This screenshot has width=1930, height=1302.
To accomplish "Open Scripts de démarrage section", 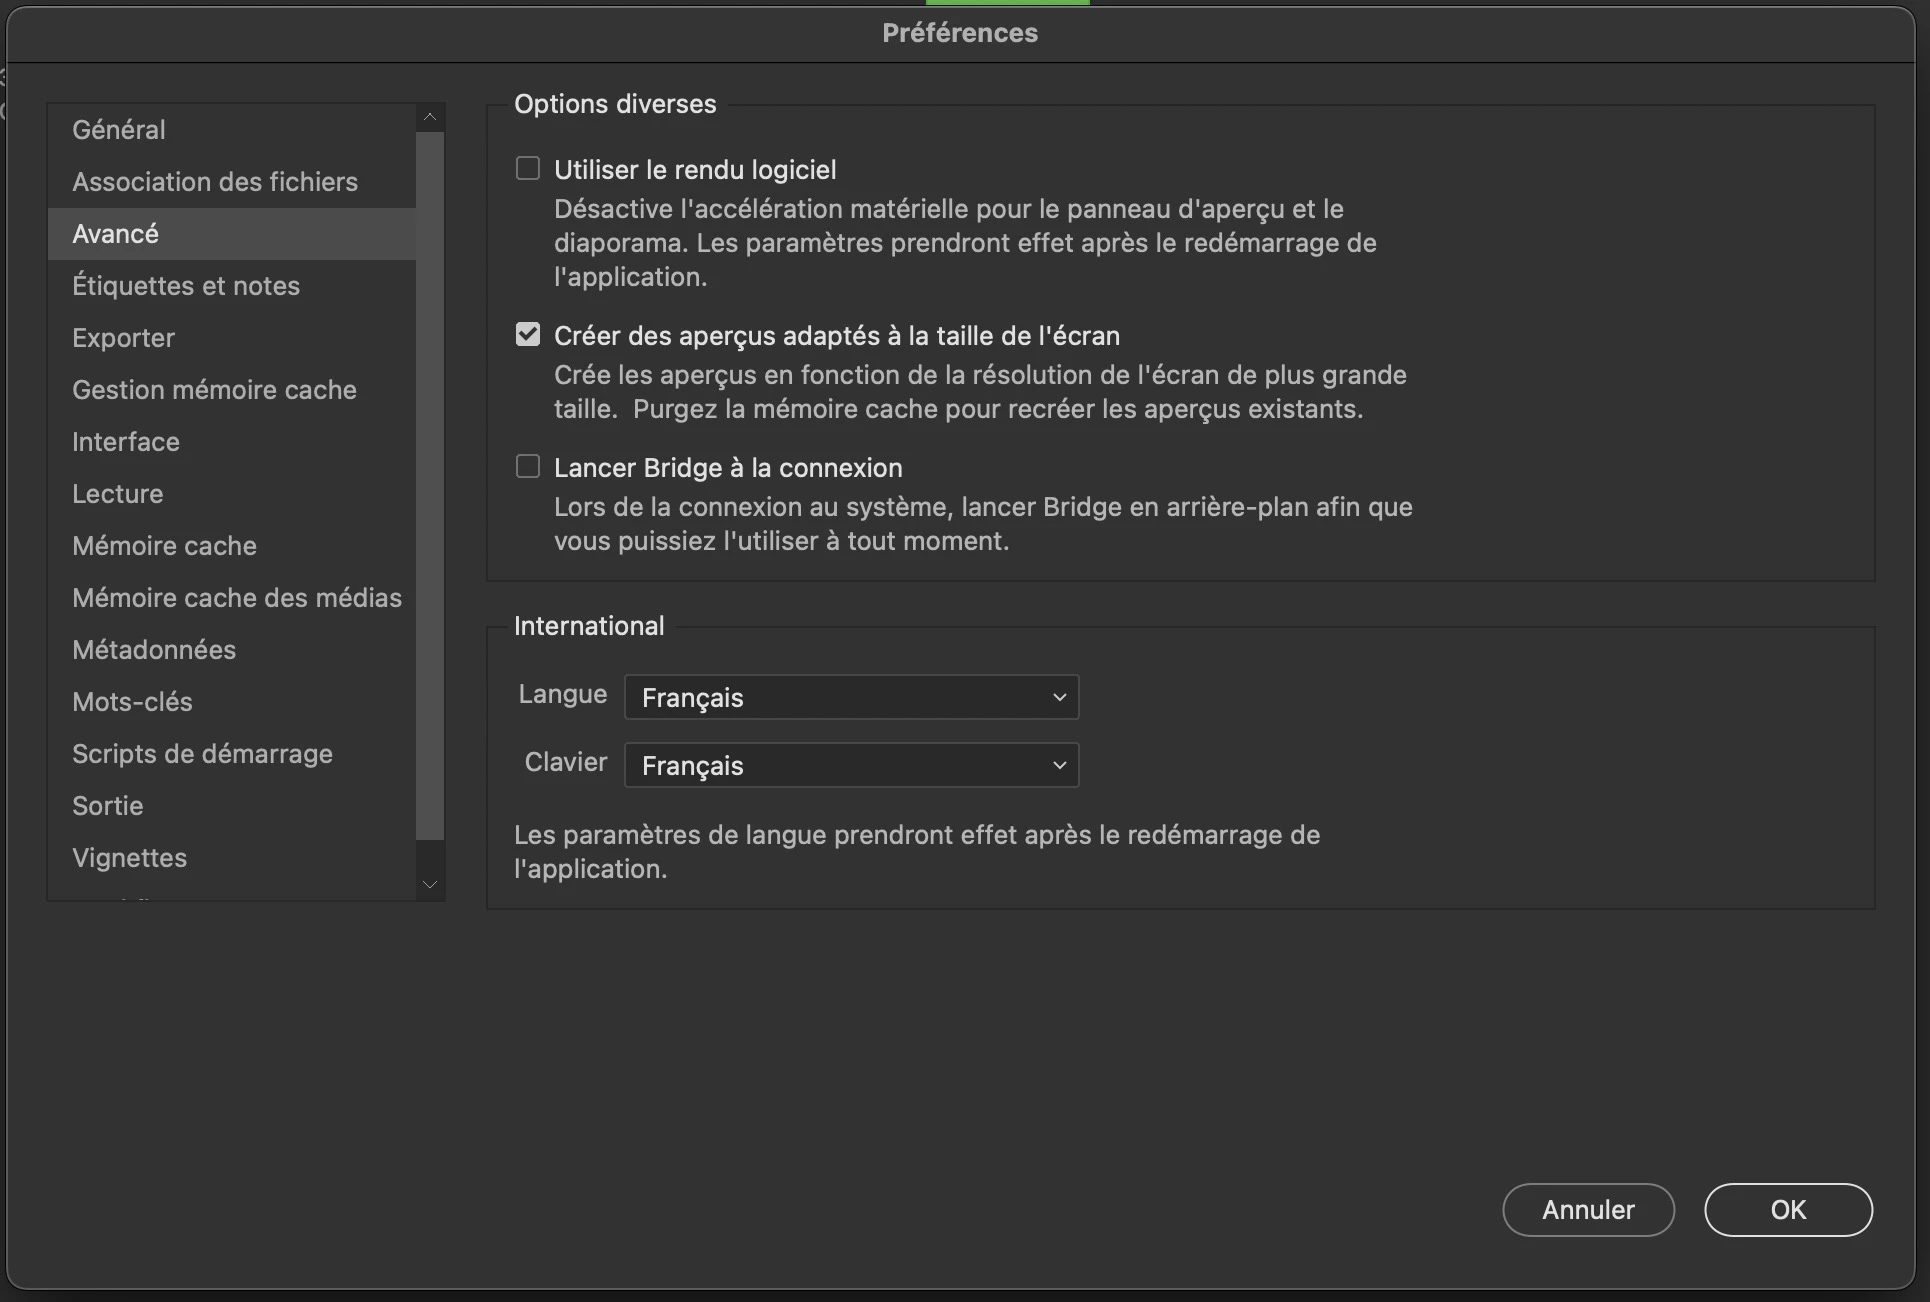I will coord(202,754).
